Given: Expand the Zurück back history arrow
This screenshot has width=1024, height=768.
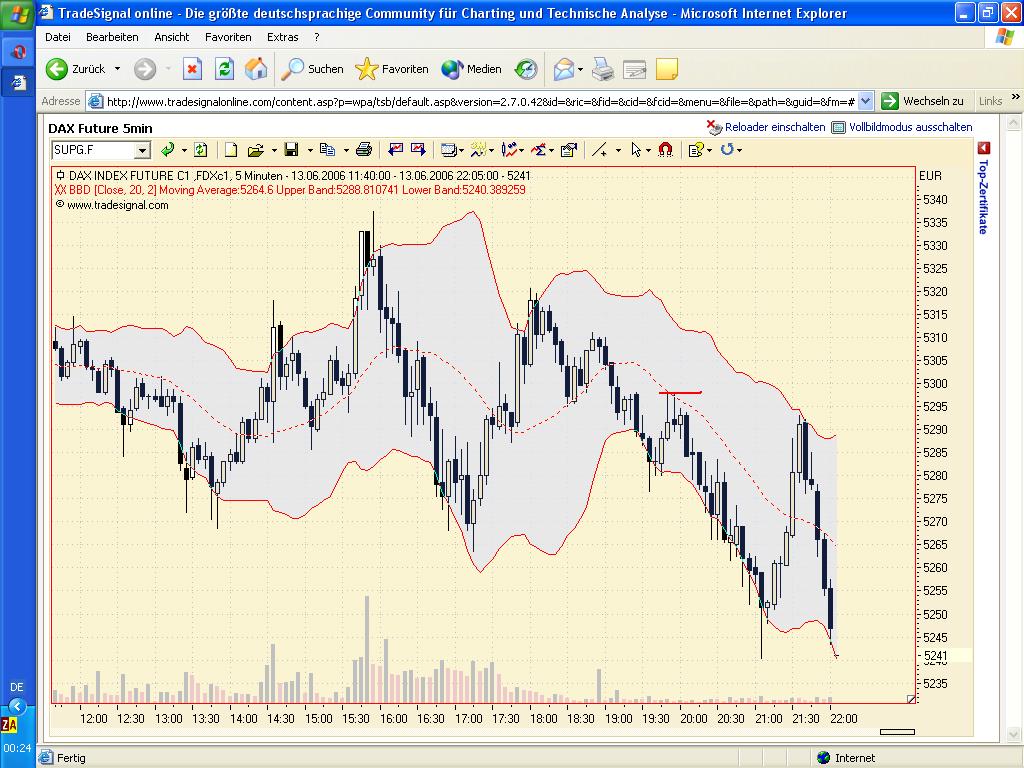Looking at the screenshot, I should pos(117,69).
